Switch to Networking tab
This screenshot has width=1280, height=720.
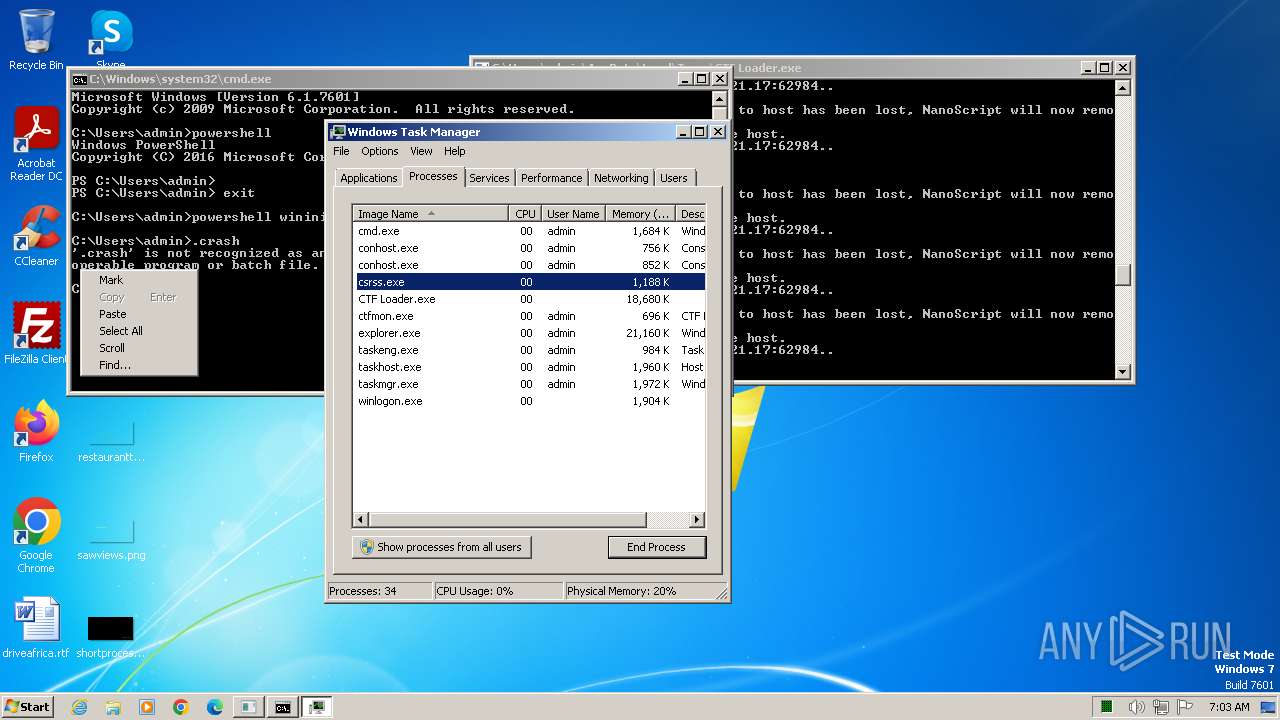pos(621,178)
